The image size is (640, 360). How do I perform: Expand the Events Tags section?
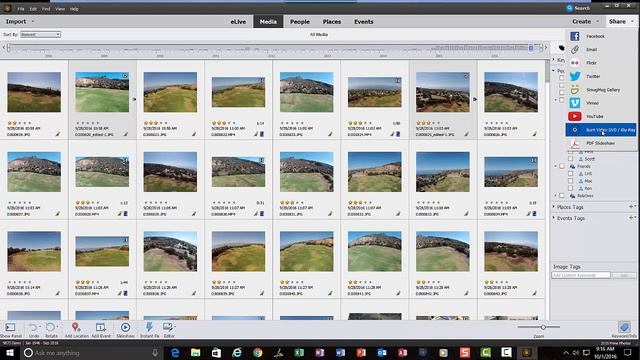coord(554,218)
